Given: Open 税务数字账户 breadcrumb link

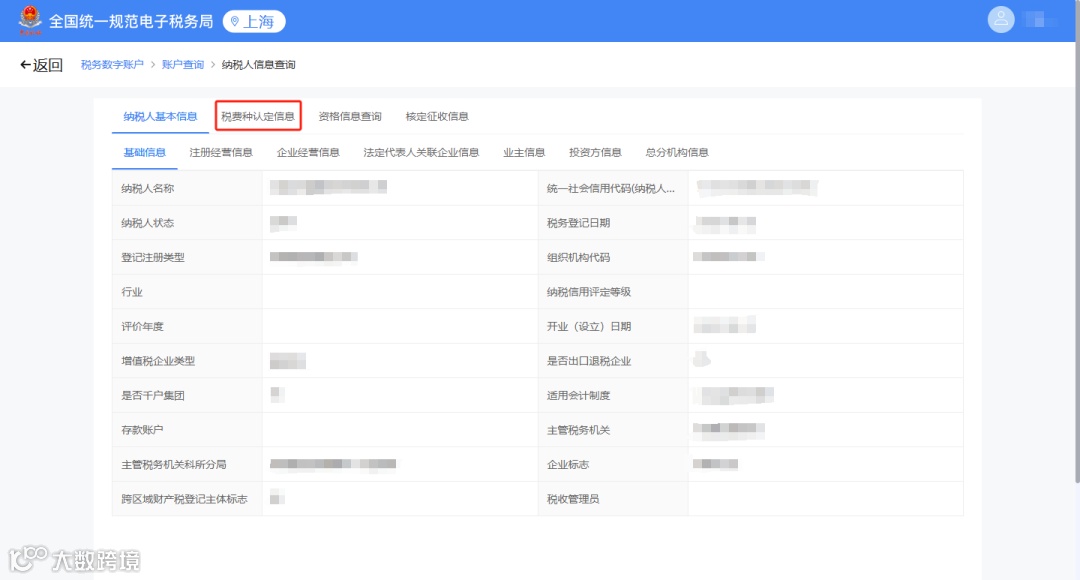Looking at the screenshot, I should [x=112, y=65].
